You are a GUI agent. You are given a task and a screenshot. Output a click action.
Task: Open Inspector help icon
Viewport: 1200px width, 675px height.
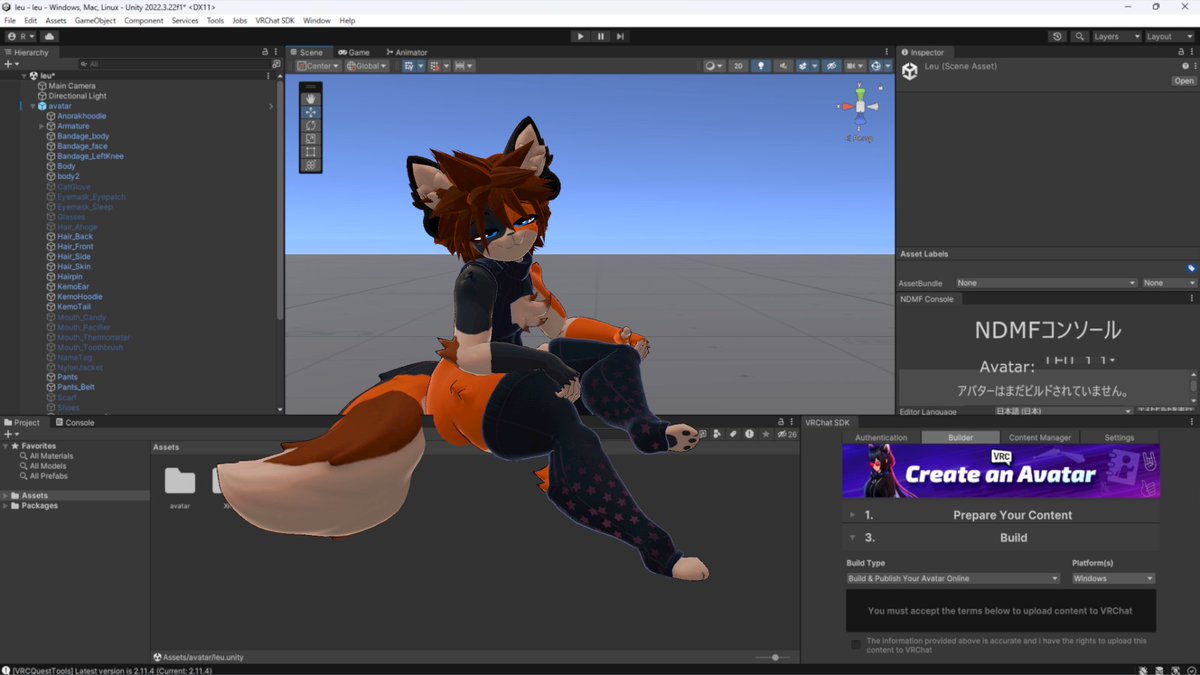[x=1185, y=66]
